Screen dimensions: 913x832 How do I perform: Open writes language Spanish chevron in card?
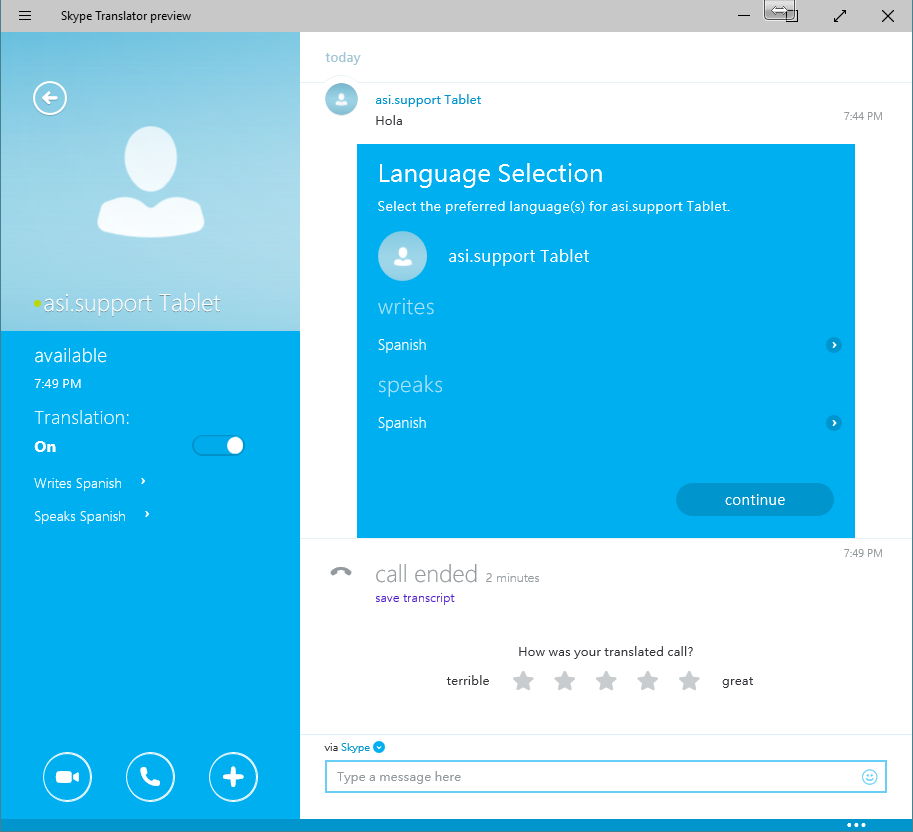coord(833,345)
